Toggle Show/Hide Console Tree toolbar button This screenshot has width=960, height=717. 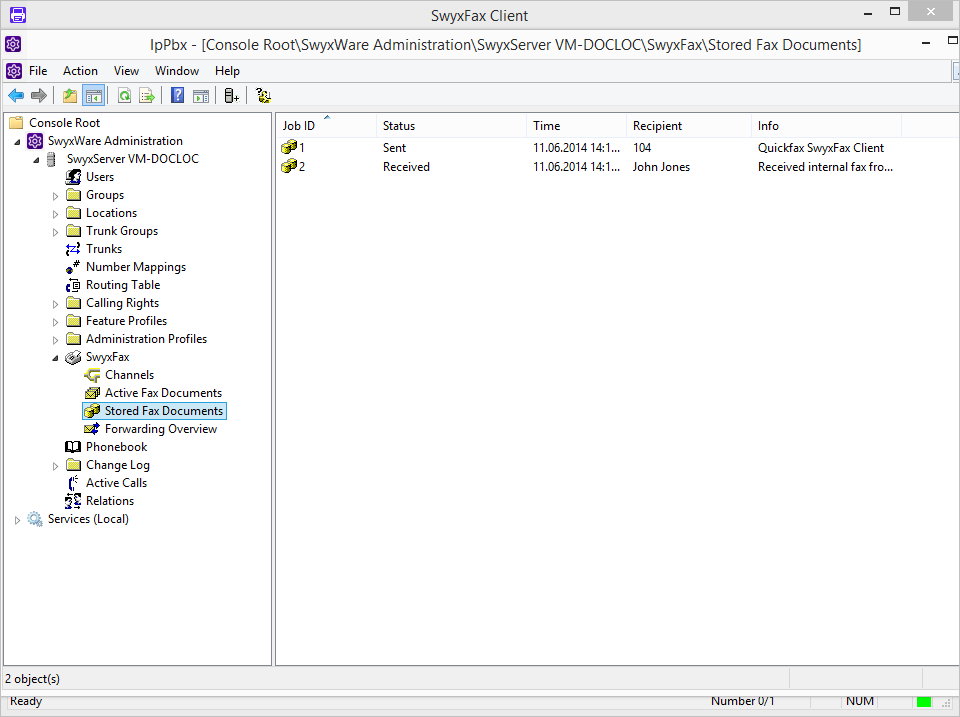(x=93, y=96)
